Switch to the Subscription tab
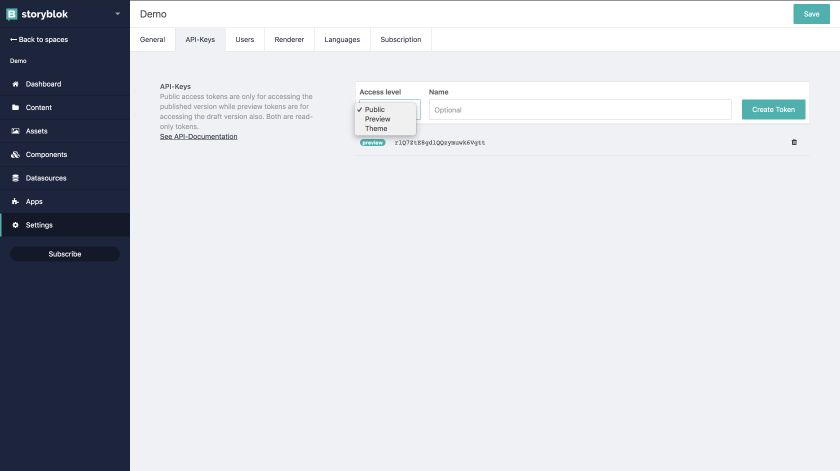 pos(401,40)
